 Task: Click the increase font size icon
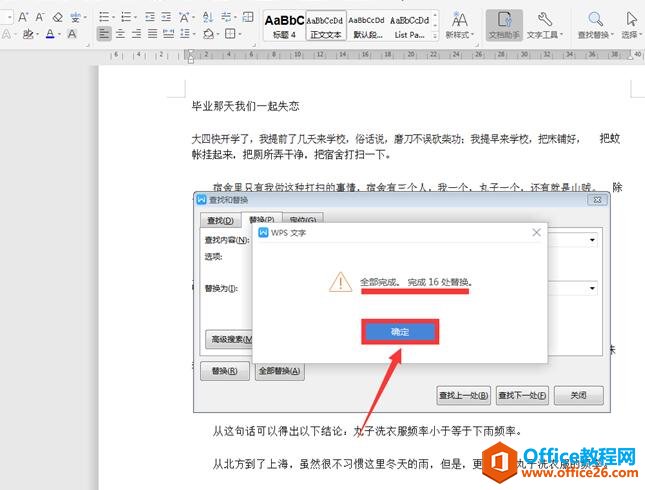[23, 17]
